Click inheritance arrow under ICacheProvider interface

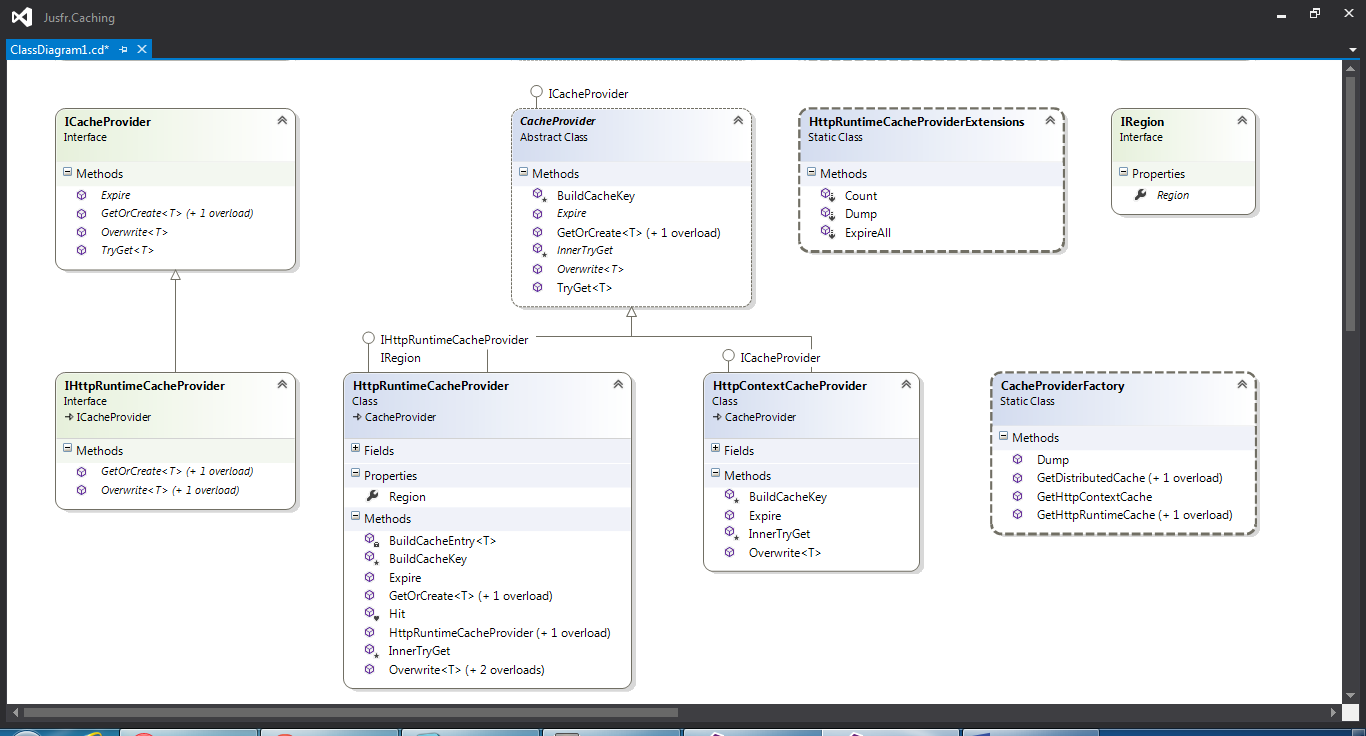pos(175,275)
